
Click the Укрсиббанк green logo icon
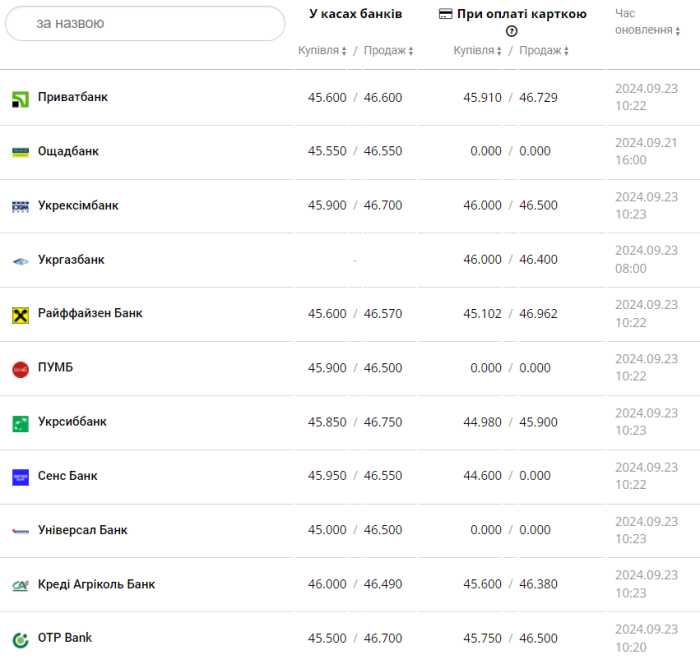pyautogui.click(x=20, y=423)
